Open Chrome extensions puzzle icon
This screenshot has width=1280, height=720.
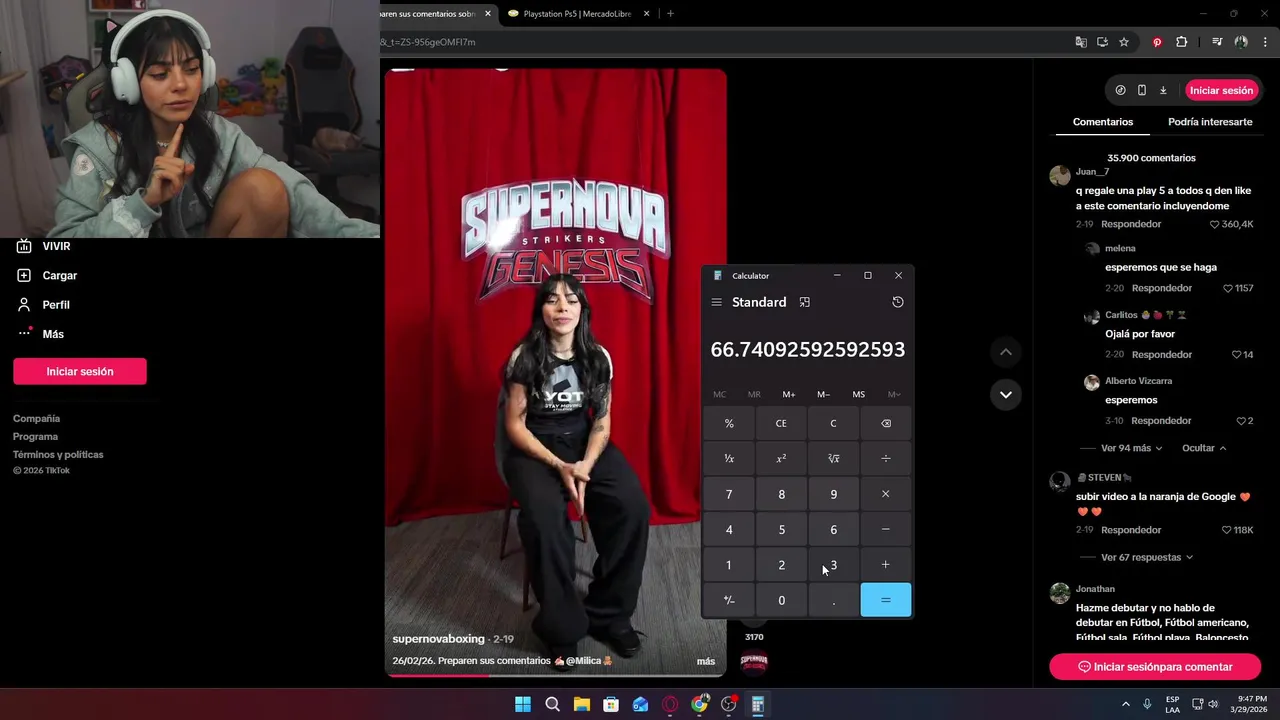[1182, 42]
